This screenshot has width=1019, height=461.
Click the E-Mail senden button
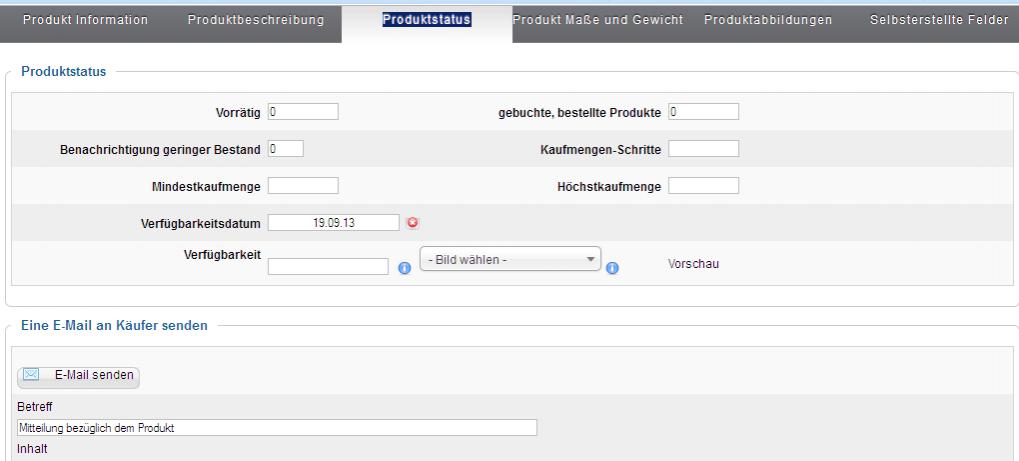[x=79, y=376]
